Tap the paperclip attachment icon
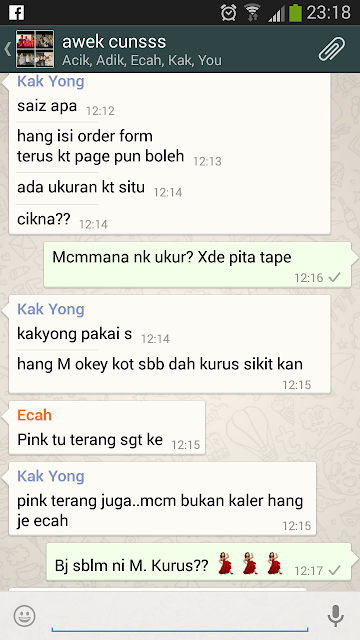The height and width of the screenshot is (640, 360). [332, 49]
